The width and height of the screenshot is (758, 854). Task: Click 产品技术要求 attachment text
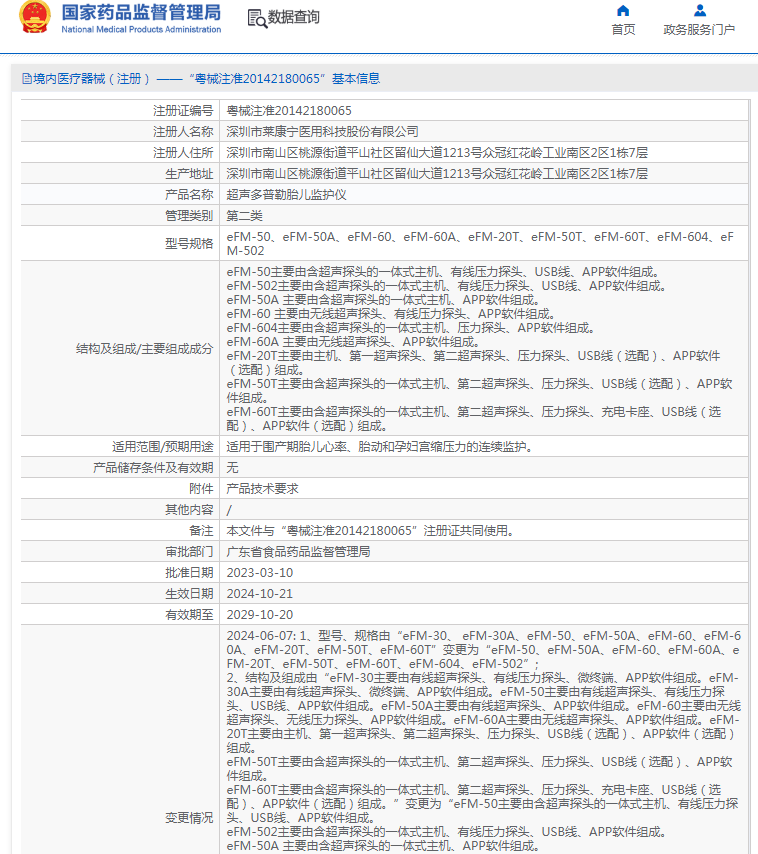(262, 489)
